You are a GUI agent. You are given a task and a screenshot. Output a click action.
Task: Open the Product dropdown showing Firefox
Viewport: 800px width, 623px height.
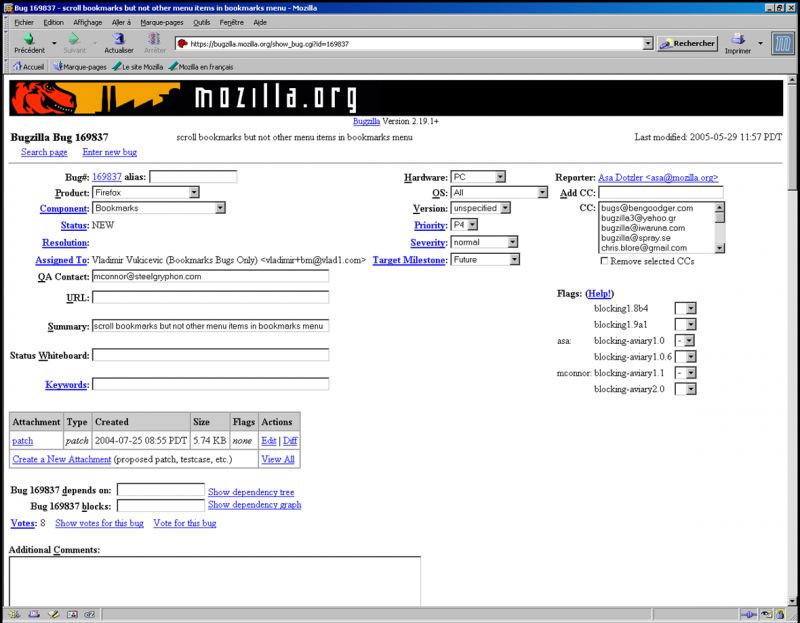(x=146, y=192)
